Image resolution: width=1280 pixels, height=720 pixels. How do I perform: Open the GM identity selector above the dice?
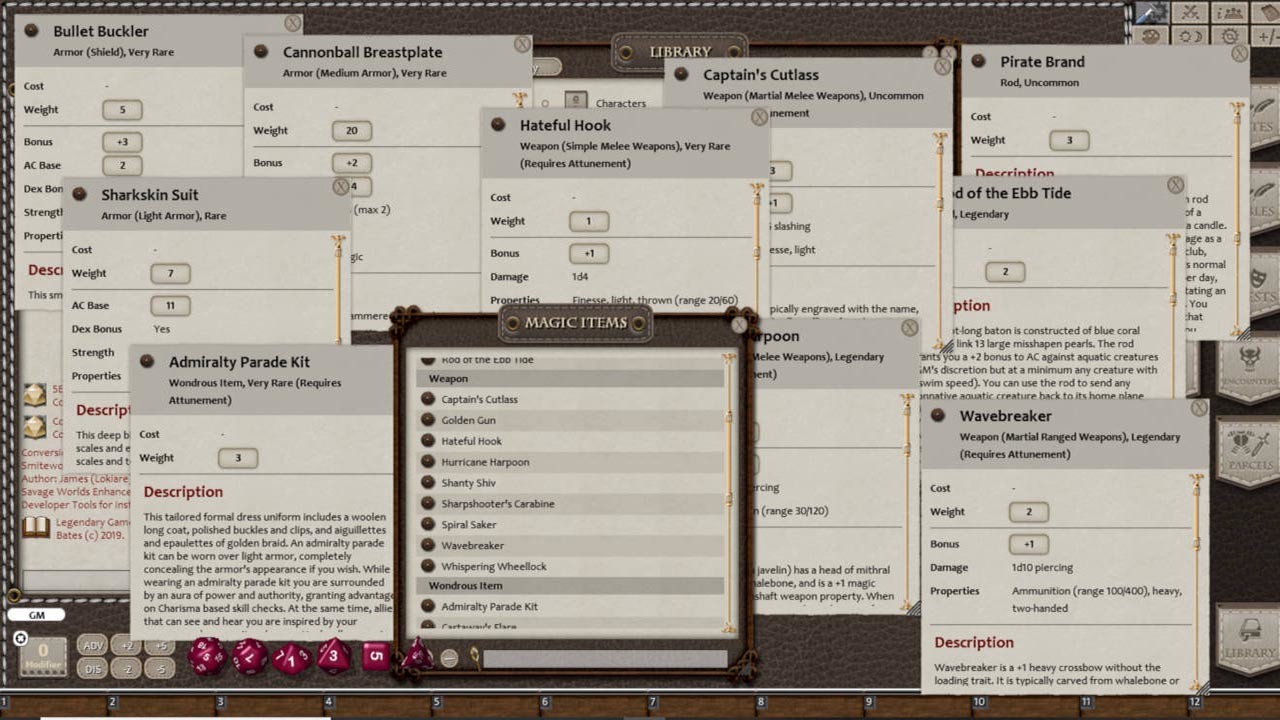click(38, 615)
